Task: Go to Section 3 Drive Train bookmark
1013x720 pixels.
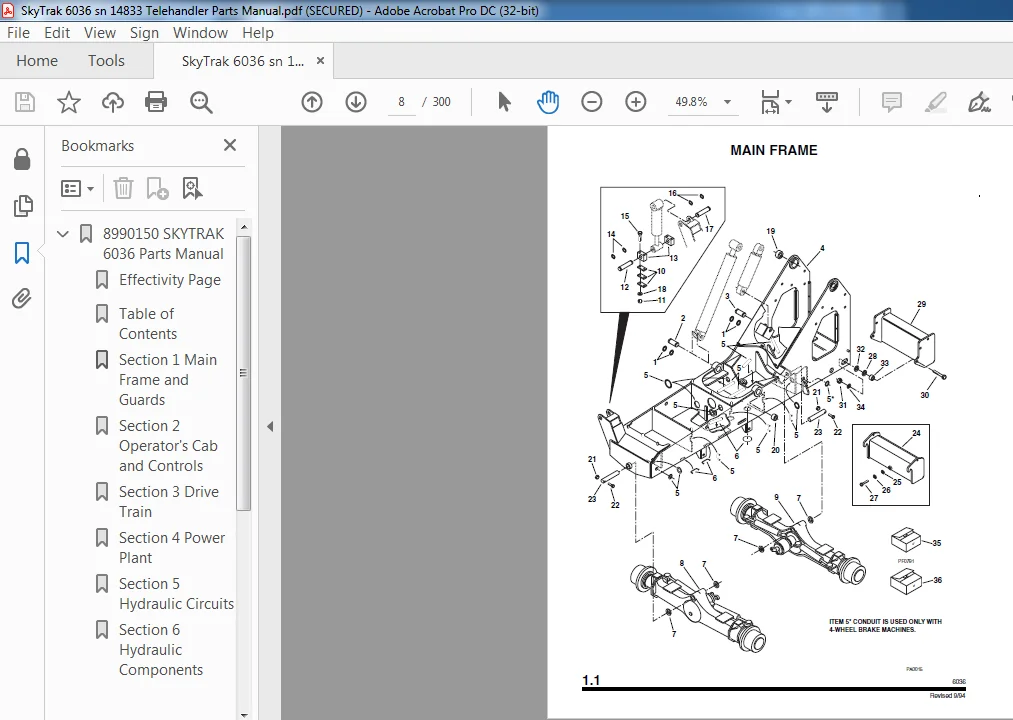Action: point(169,502)
